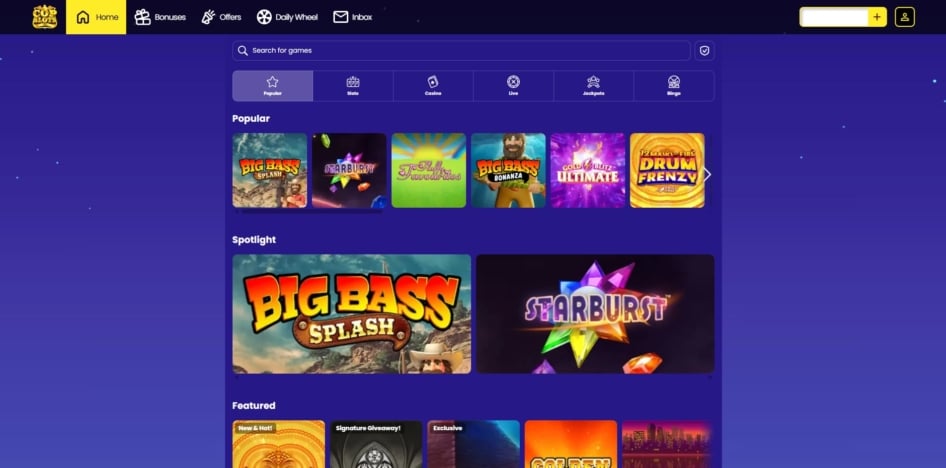Select the Slots category tab
This screenshot has width=946, height=468.
(353, 86)
